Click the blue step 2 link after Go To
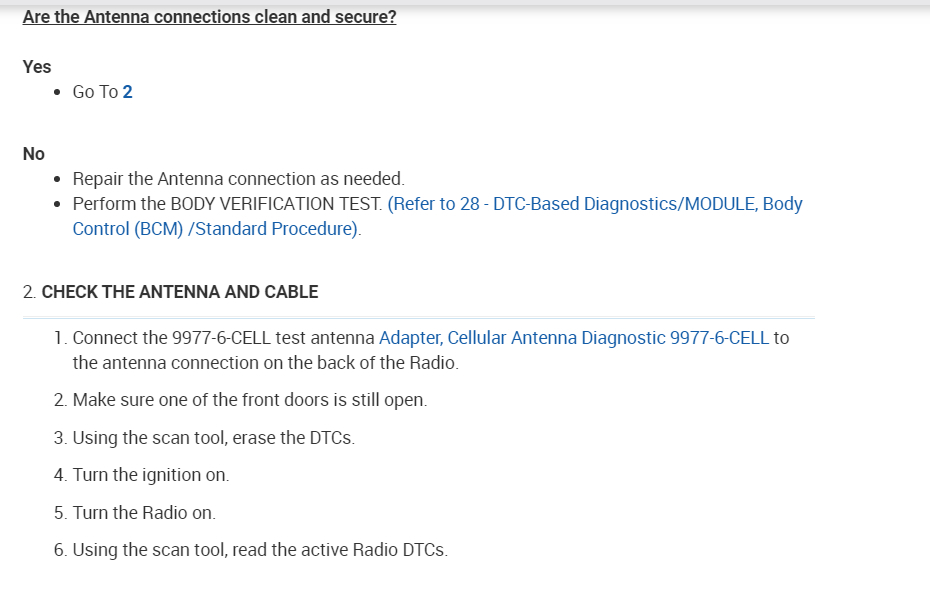The image size is (930, 598). click(x=127, y=92)
